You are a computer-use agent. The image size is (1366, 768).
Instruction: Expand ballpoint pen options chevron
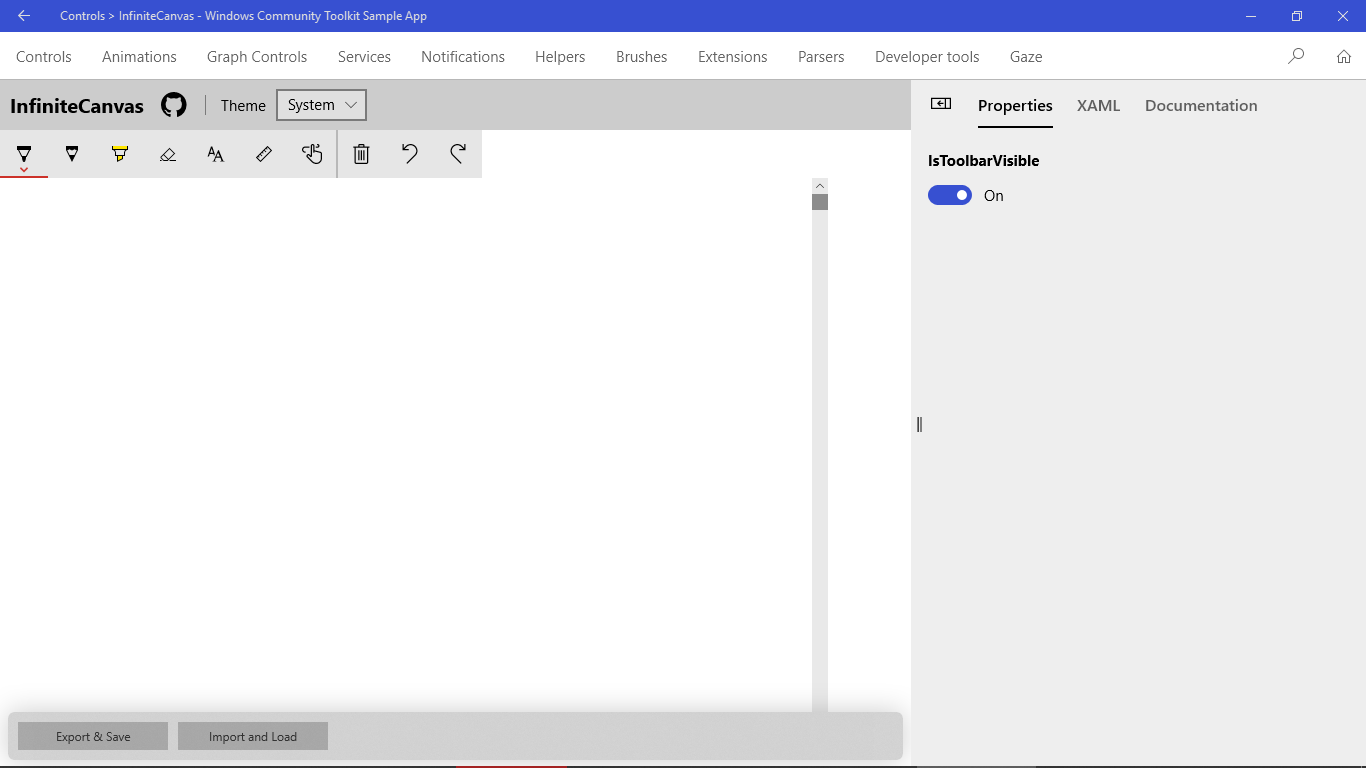pyautogui.click(x=24, y=170)
